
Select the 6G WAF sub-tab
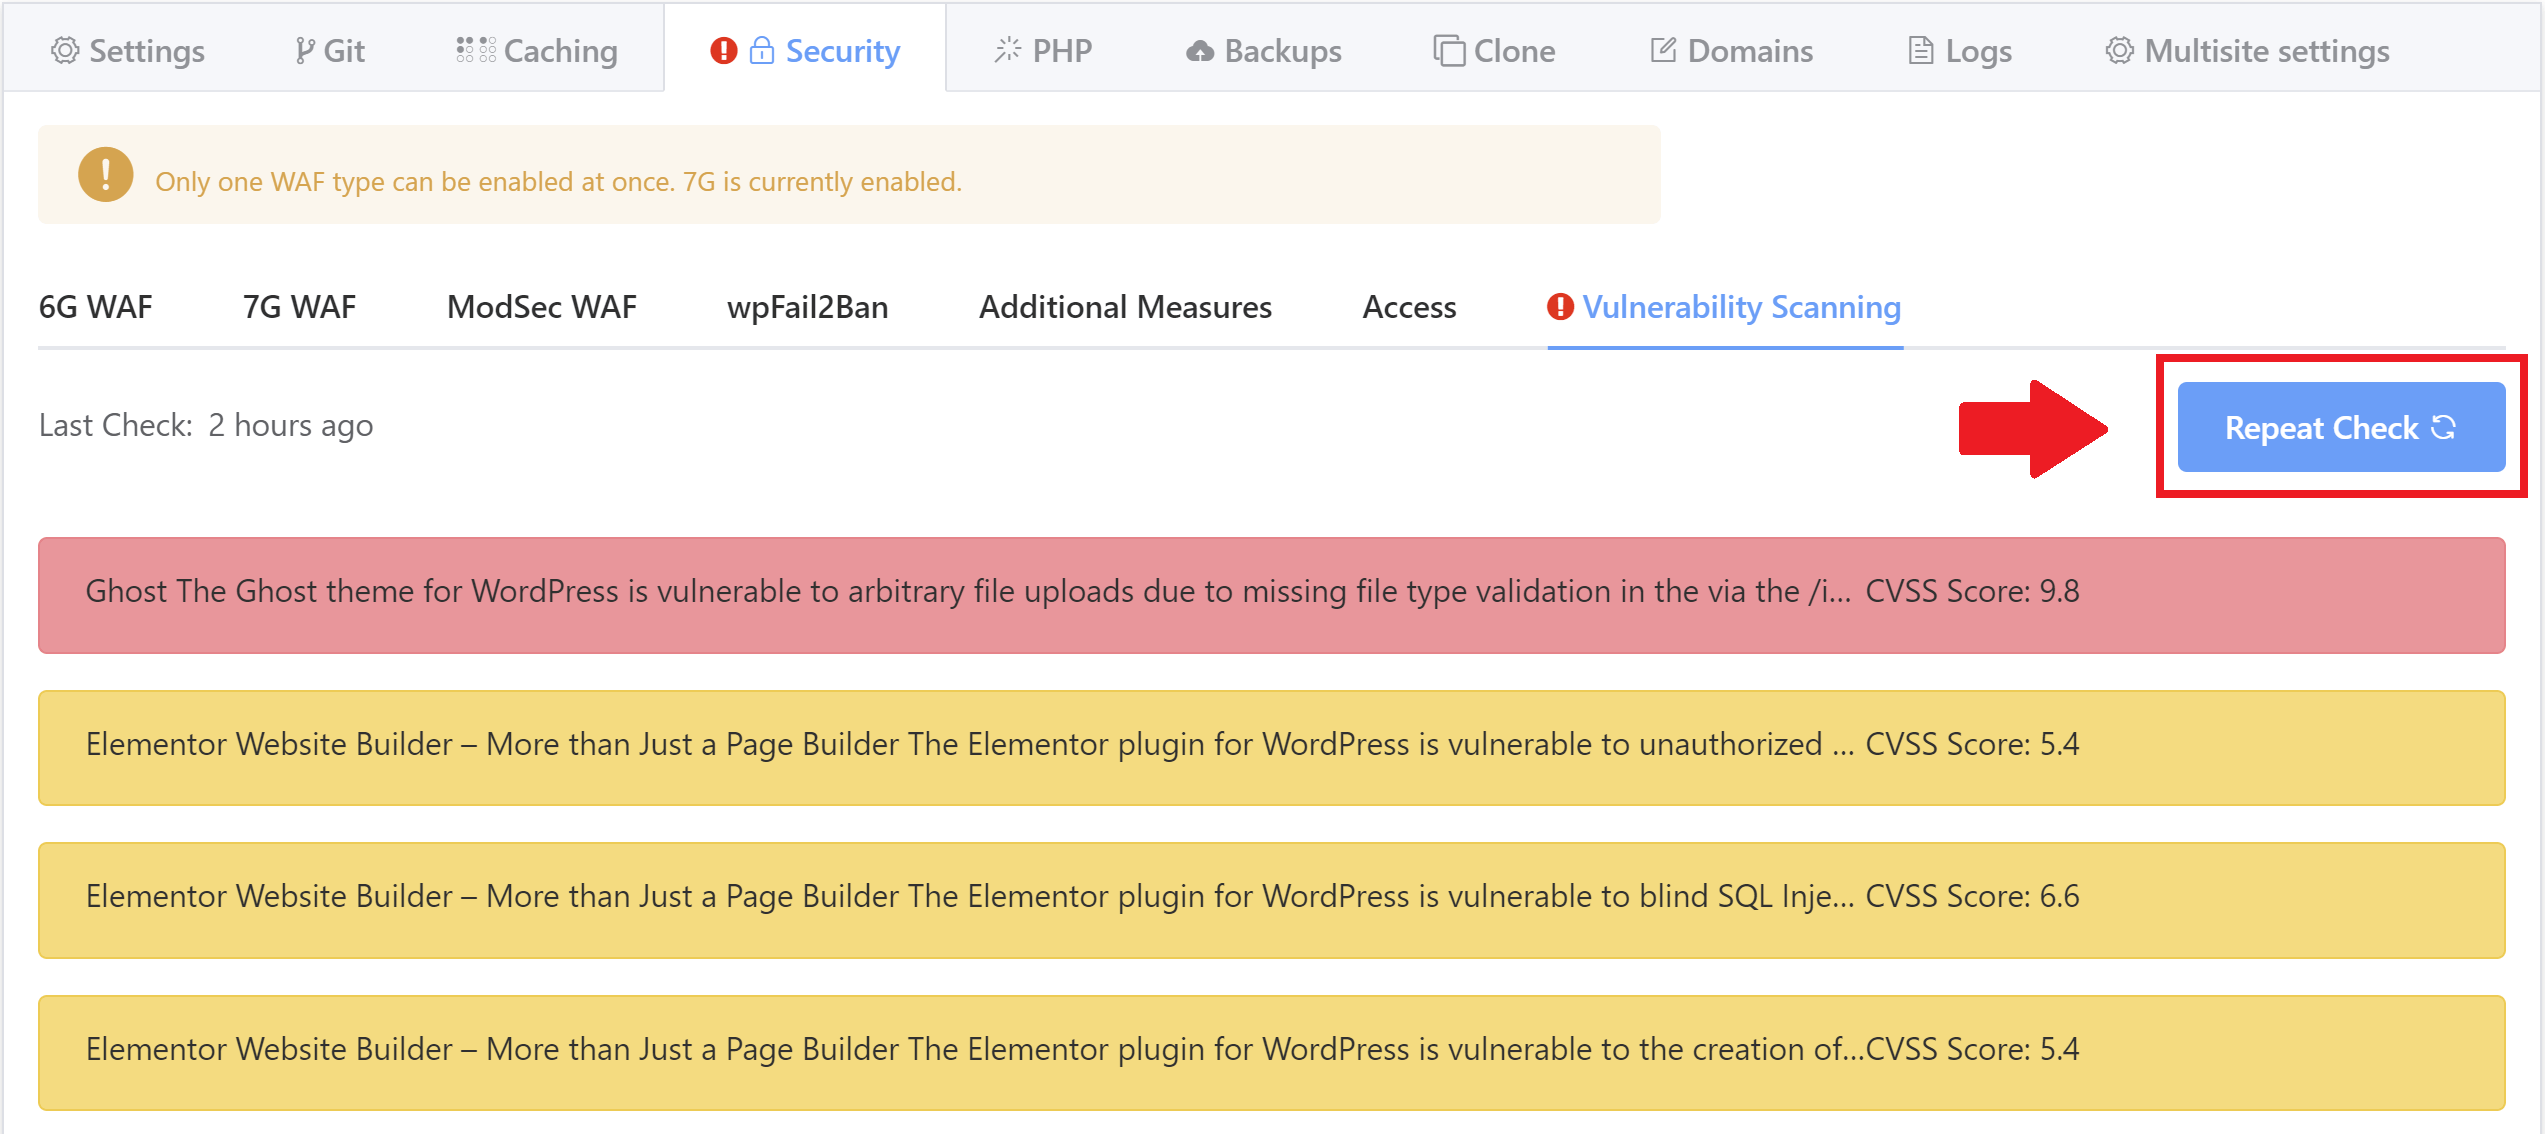point(96,307)
